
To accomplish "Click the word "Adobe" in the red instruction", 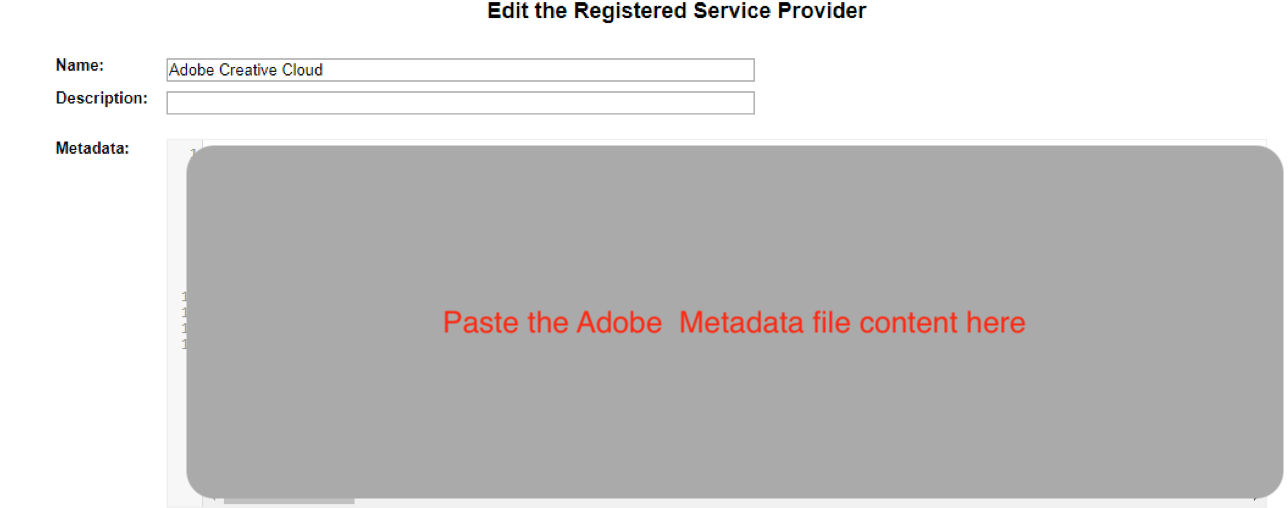I will [x=619, y=322].
